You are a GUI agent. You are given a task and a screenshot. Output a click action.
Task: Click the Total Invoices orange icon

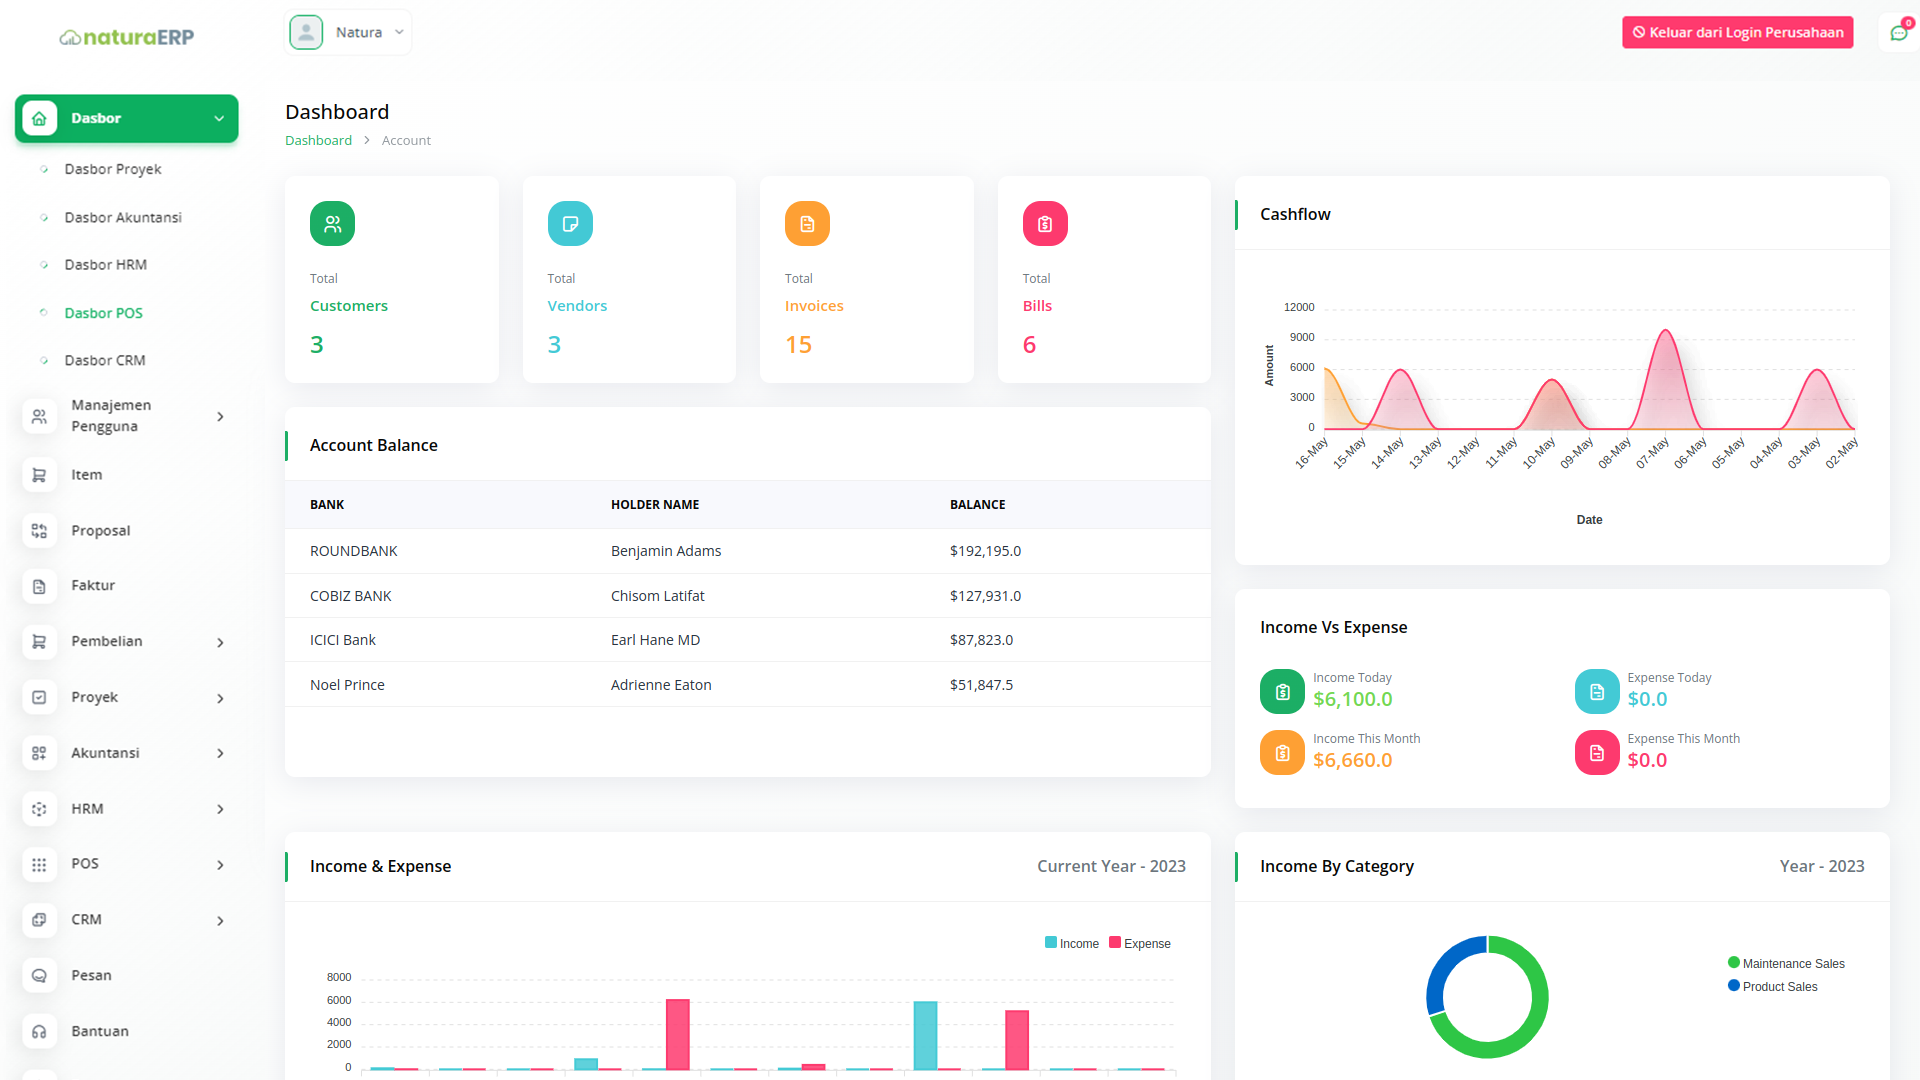coord(807,224)
